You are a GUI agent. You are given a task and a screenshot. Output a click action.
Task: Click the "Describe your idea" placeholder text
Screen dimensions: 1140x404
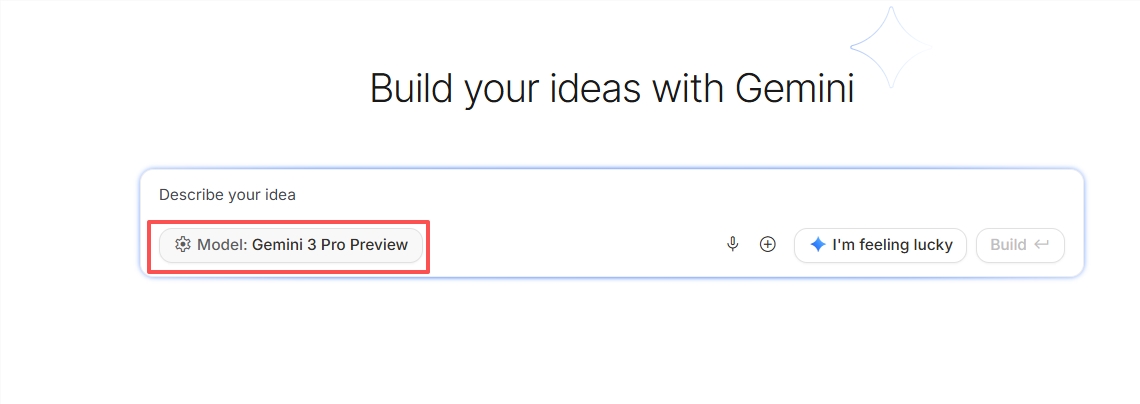[x=227, y=195]
